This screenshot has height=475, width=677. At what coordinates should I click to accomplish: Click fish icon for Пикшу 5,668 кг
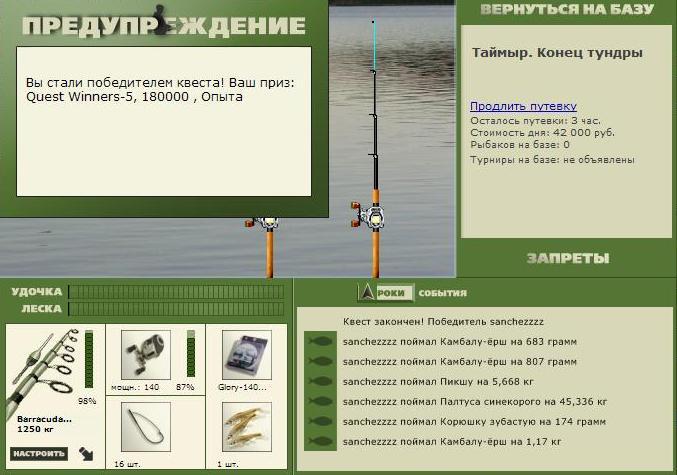320,381
